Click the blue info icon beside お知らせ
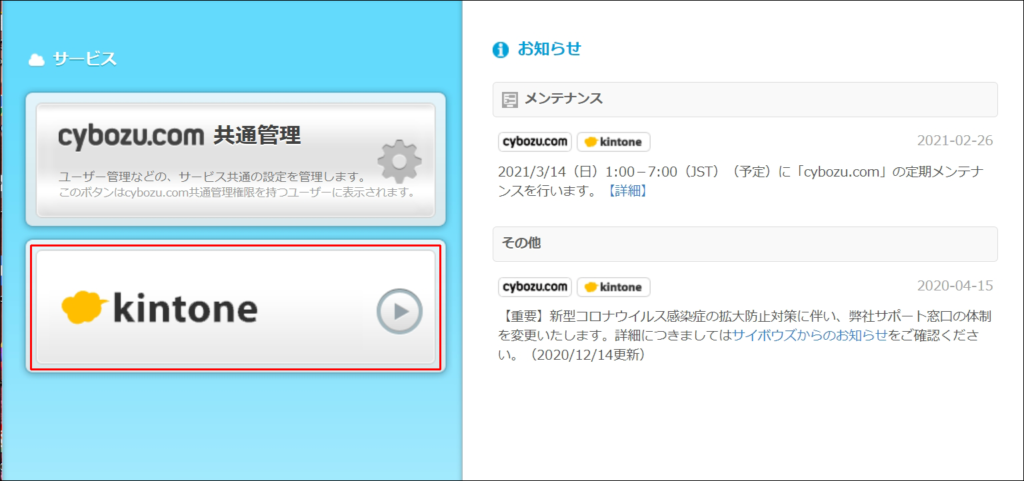The height and width of the screenshot is (481, 1024). pyautogui.click(x=501, y=49)
